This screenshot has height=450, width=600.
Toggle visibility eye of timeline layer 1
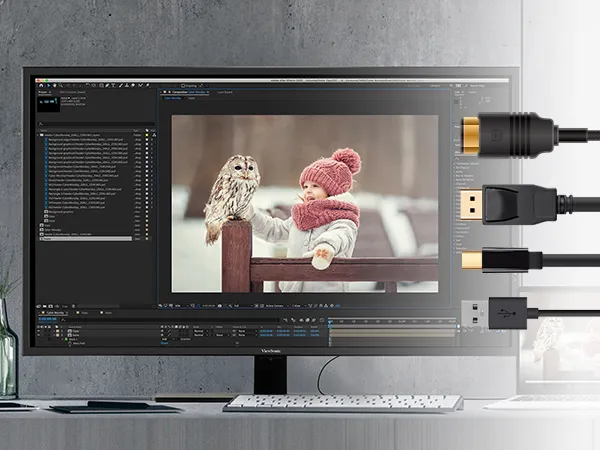click(39, 331)
